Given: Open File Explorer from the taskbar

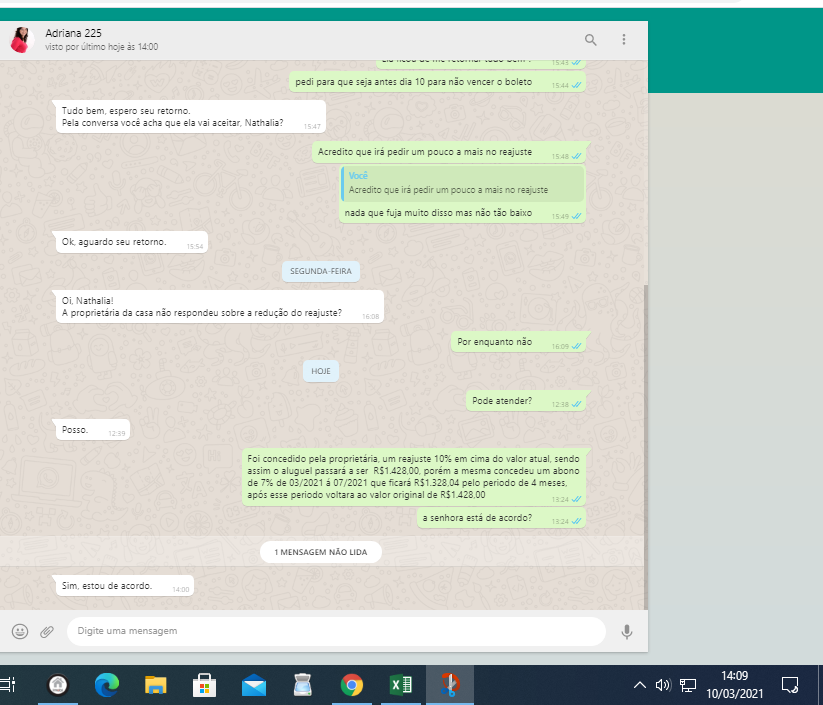Looking at the screenshot, I should coord(156,685).
